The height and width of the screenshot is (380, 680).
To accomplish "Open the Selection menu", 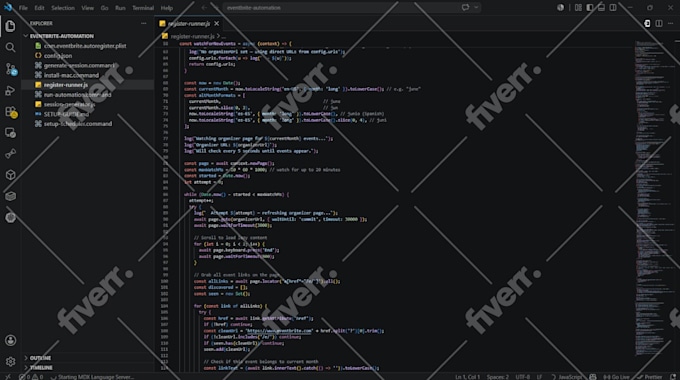I will tap(63, 8).
